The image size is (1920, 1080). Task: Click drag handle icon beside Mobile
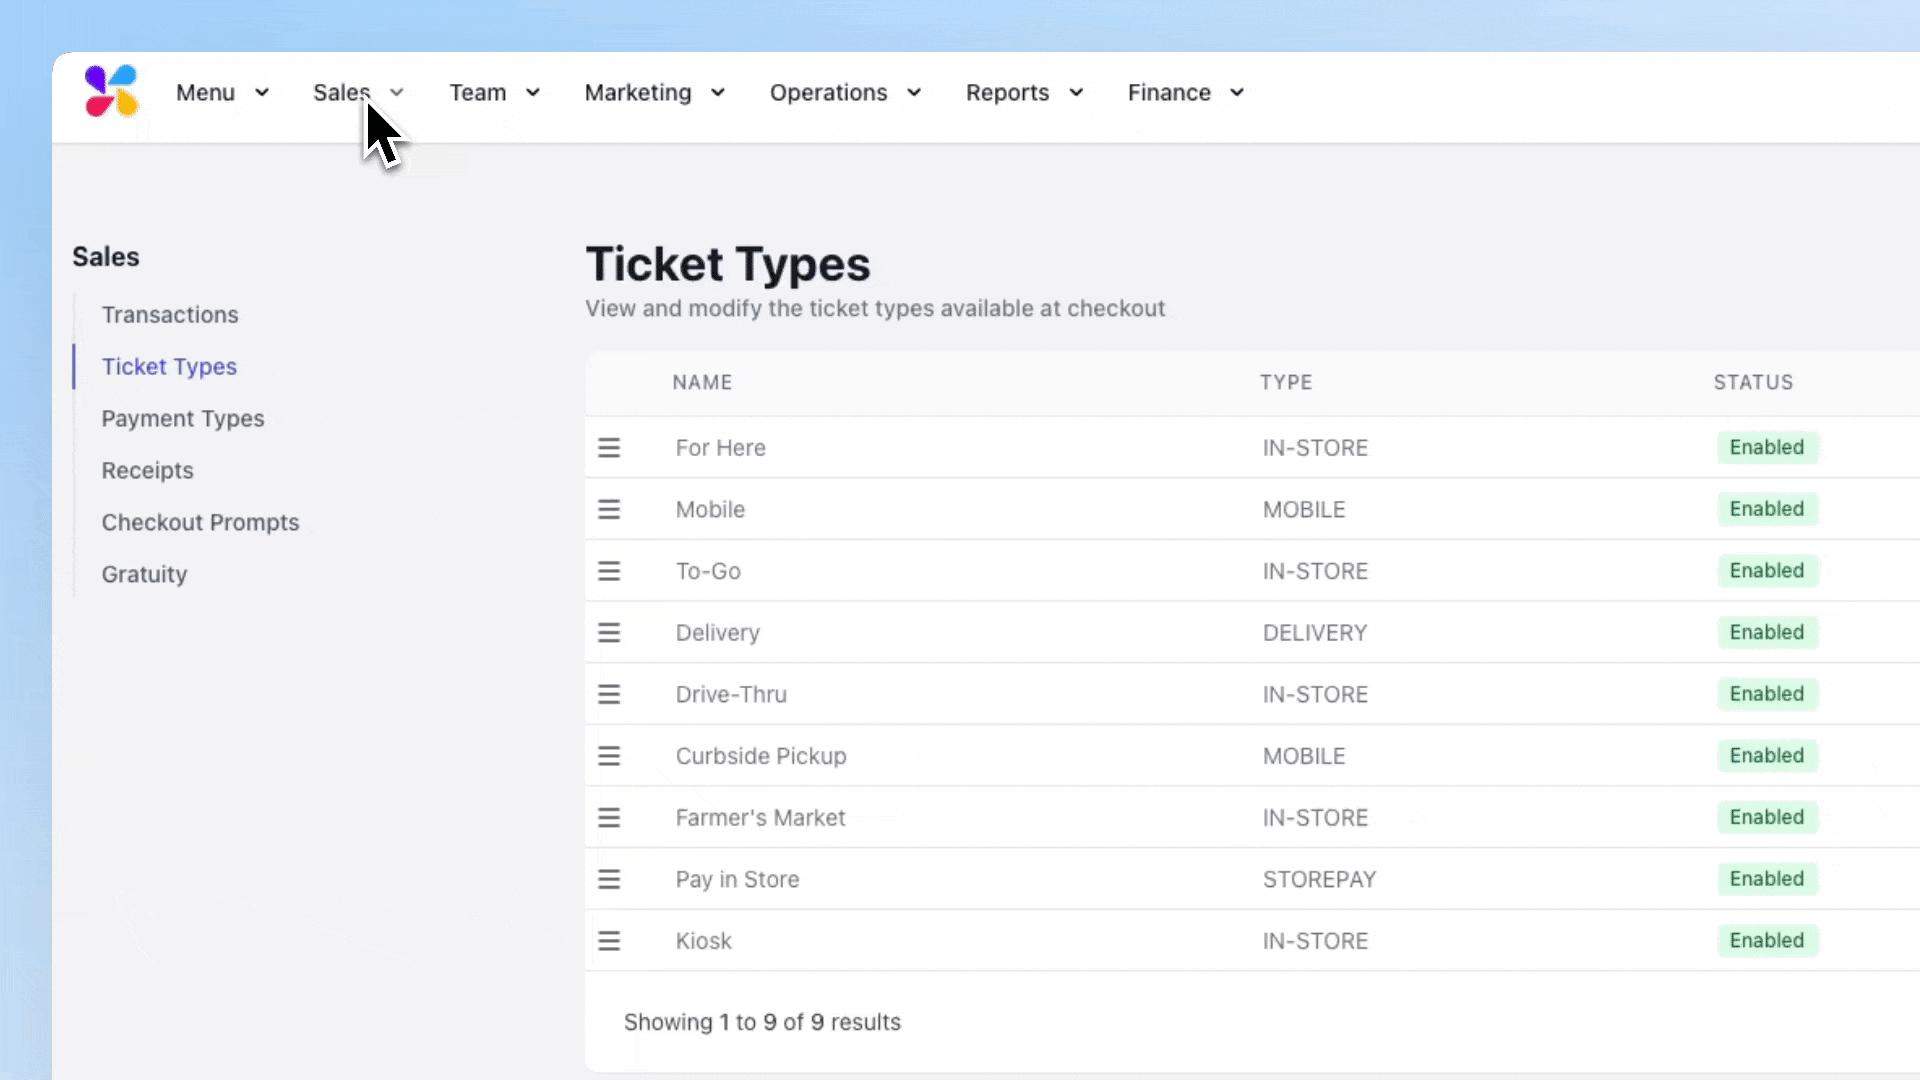[x=609, y=510]
